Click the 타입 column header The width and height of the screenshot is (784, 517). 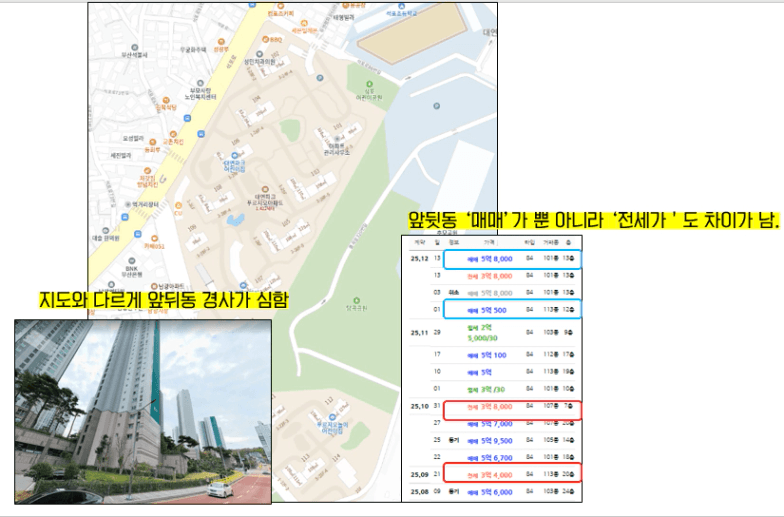pyautogui.click(x=530, y=242)
